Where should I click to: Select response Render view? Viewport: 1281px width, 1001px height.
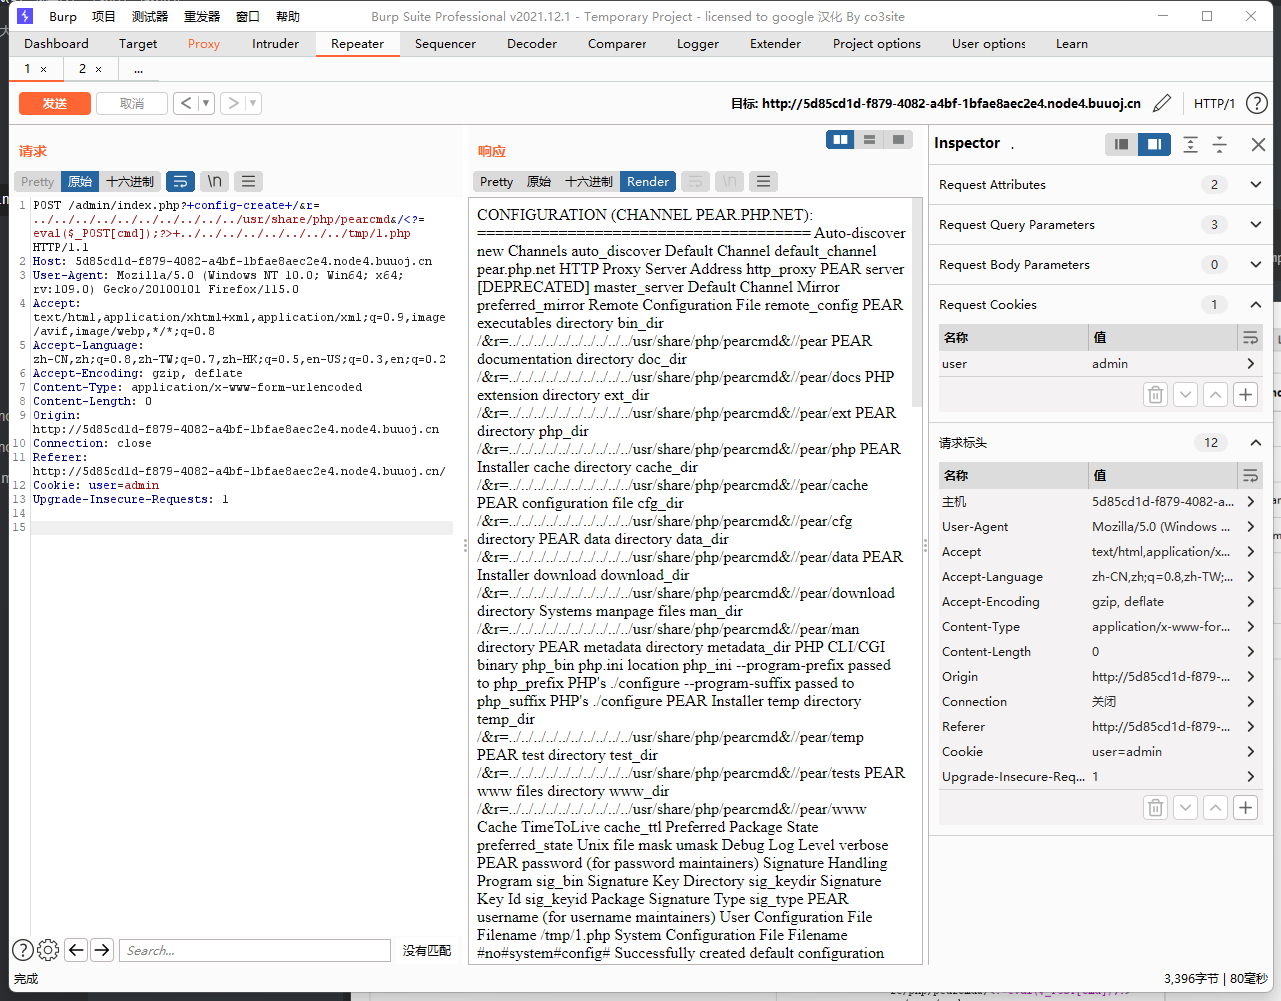pos(648,181)
